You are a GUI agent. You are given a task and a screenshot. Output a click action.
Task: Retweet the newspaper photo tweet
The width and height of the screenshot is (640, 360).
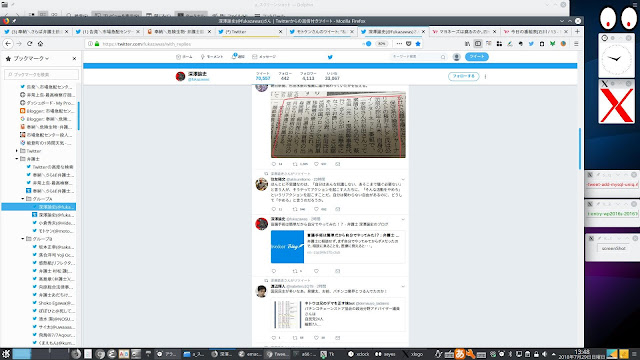(295, 164)
